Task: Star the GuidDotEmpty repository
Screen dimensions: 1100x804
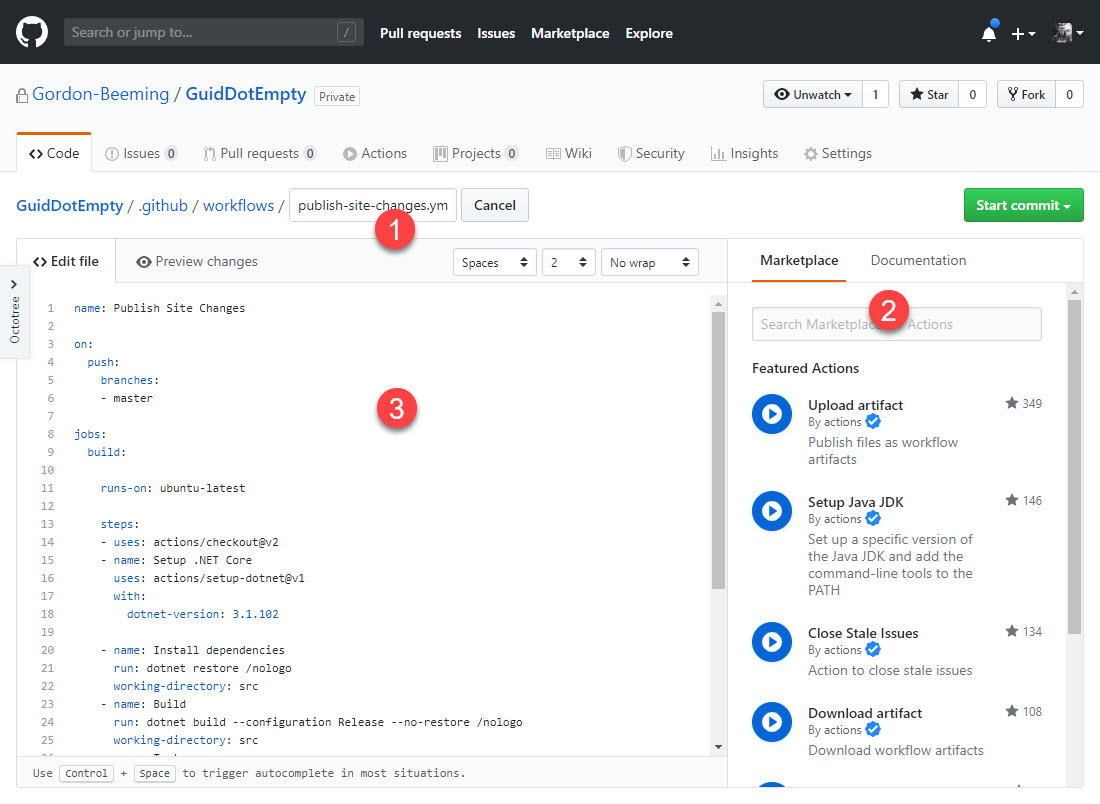Action: [929, 94]
